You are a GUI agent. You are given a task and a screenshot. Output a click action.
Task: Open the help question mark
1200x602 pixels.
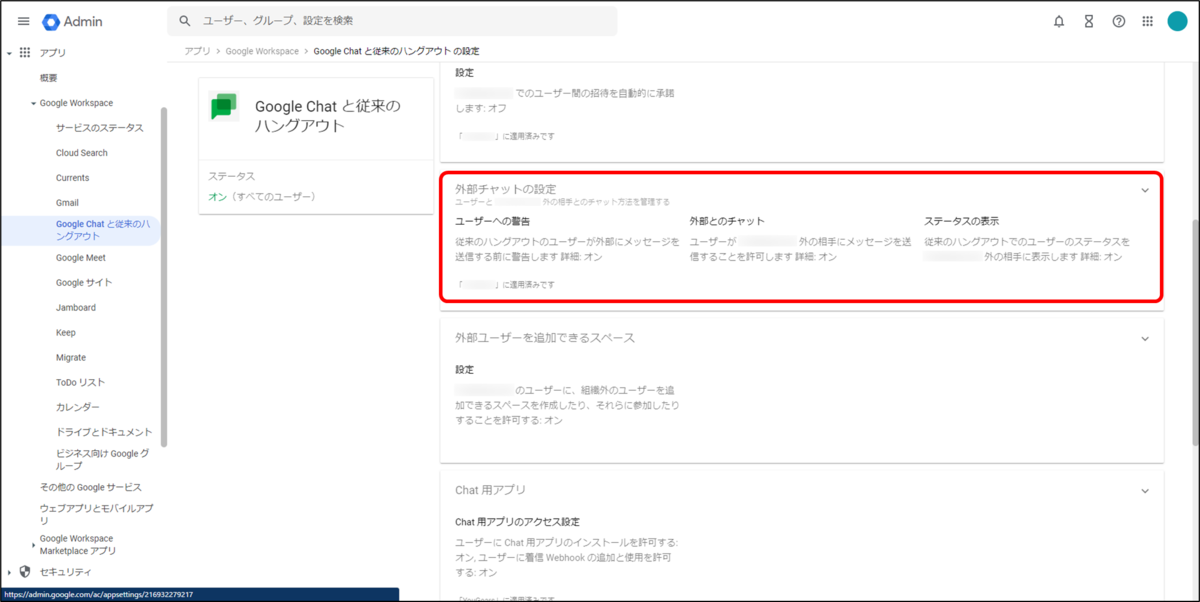[1119, 21]
